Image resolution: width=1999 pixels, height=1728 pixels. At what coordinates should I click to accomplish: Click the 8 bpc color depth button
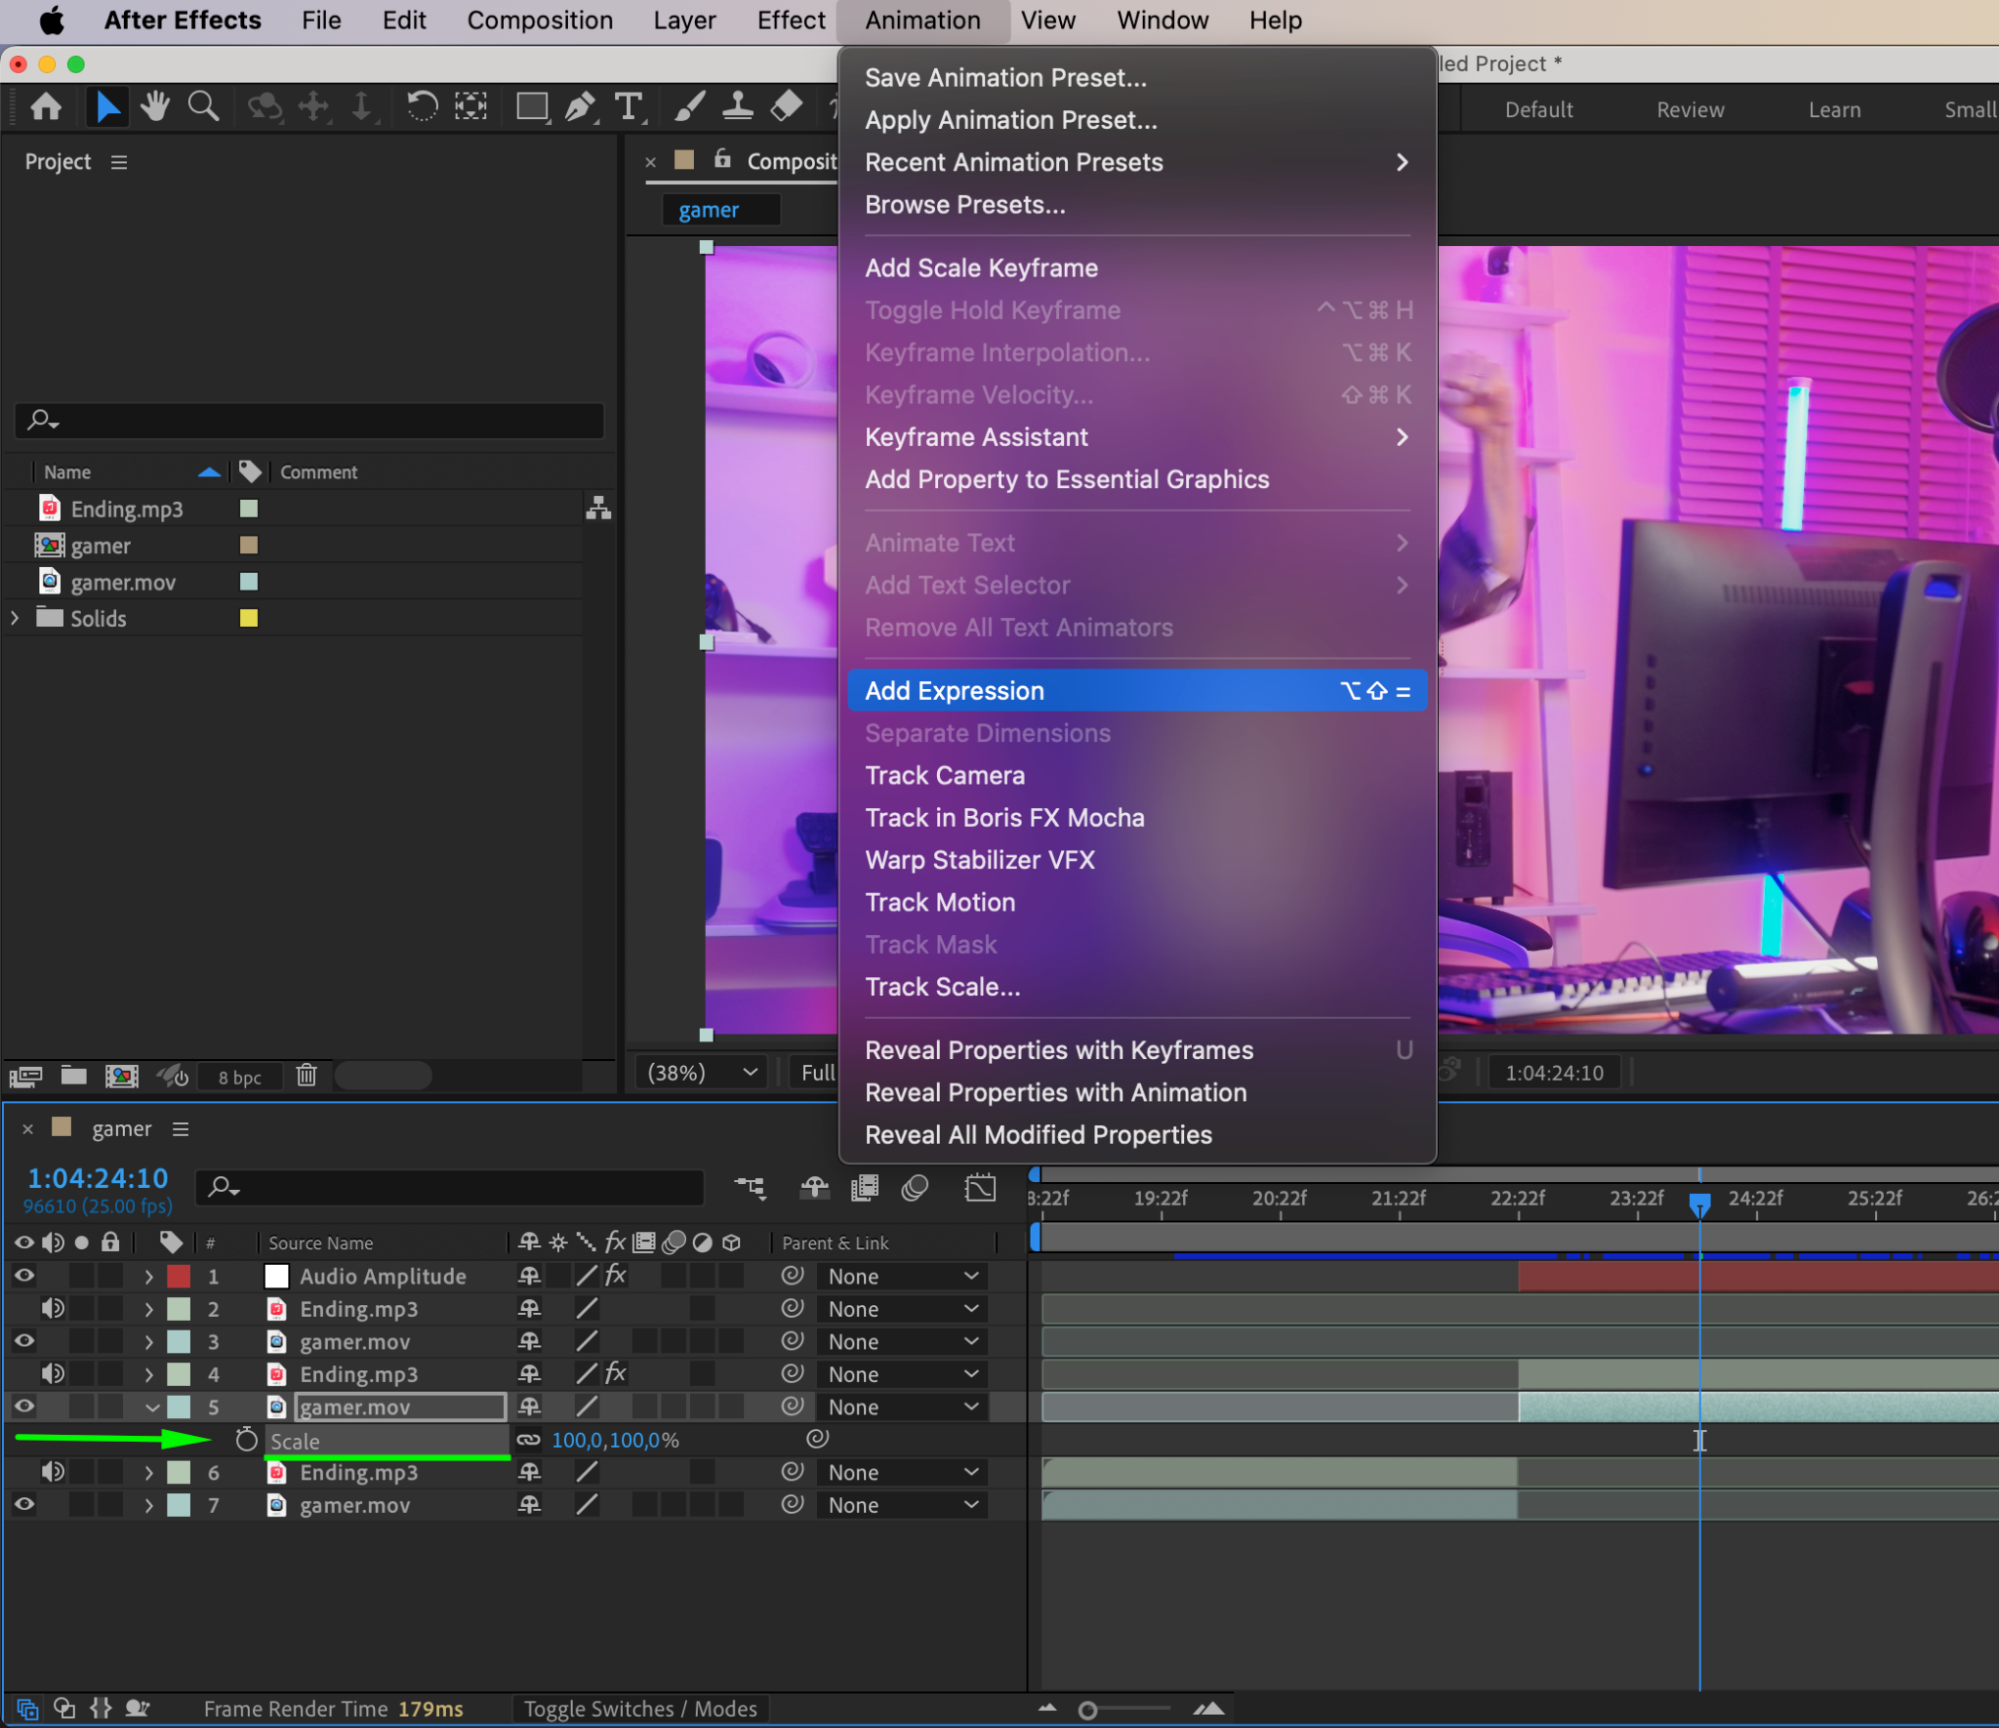click(x=240, y=1077)
